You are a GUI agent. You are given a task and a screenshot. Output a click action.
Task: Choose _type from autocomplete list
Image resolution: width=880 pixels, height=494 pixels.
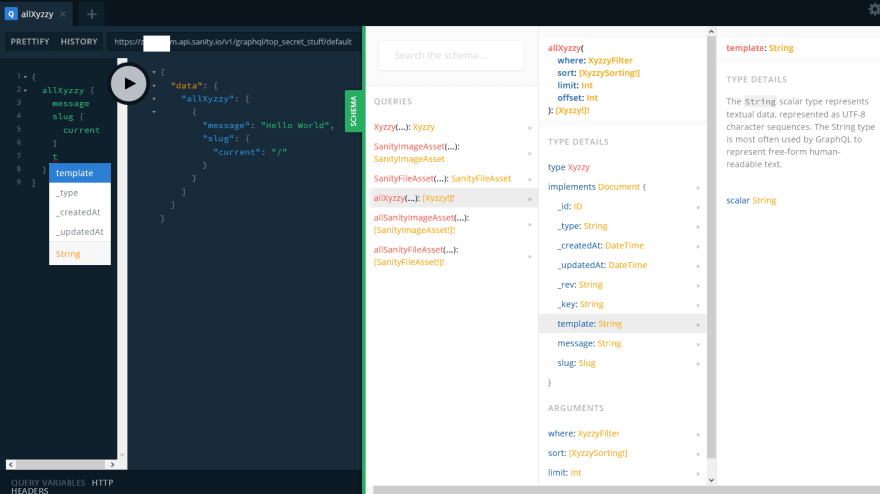(80, 193)
